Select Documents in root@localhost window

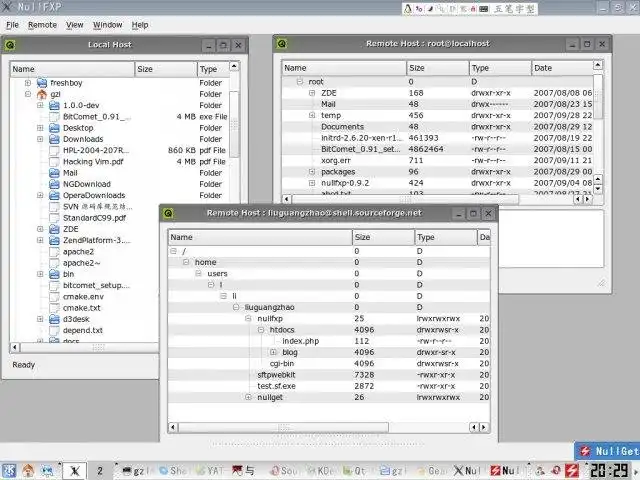tap(342, 127)
